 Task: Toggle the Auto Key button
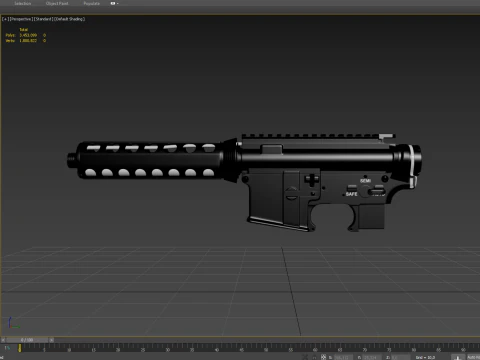tap(473, 357)
